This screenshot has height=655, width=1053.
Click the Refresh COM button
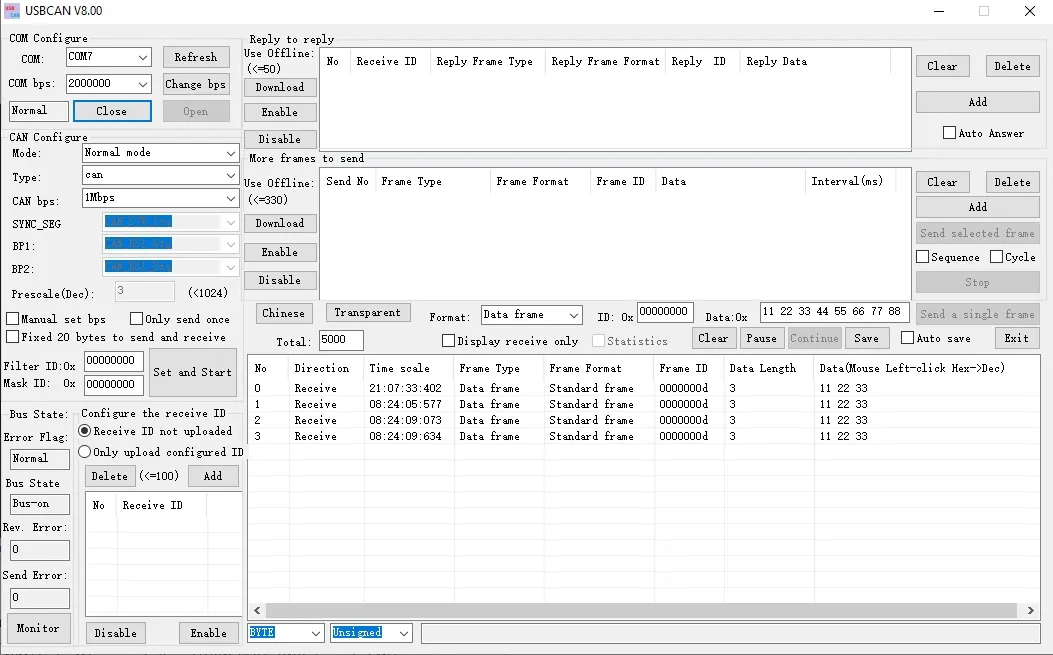click(x=195, y=57)
